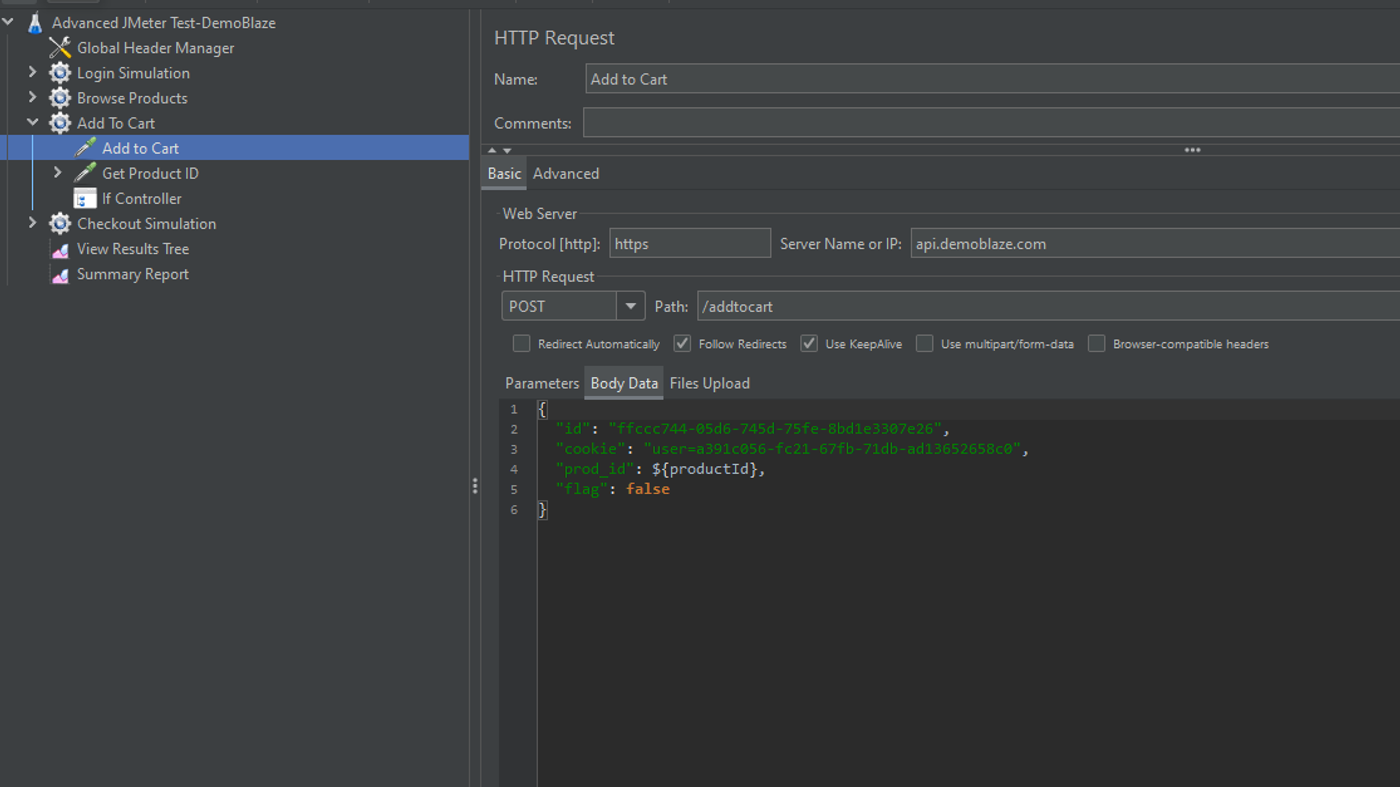Expand the Checkout Simulation thread group

(32, 223)
